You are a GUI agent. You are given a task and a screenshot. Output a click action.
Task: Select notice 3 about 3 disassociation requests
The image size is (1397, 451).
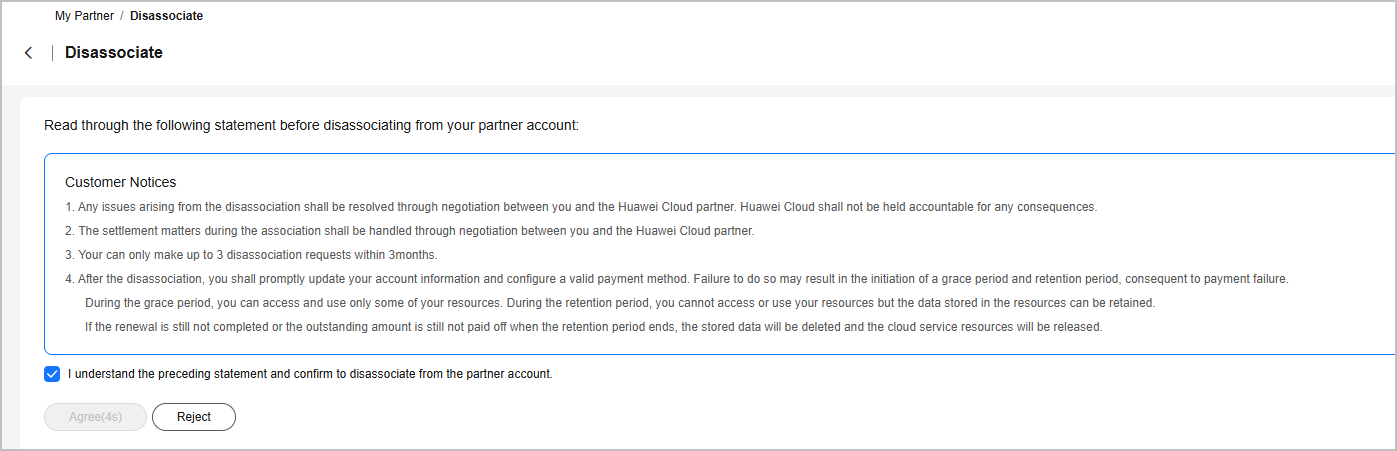[x=251, y=255]
